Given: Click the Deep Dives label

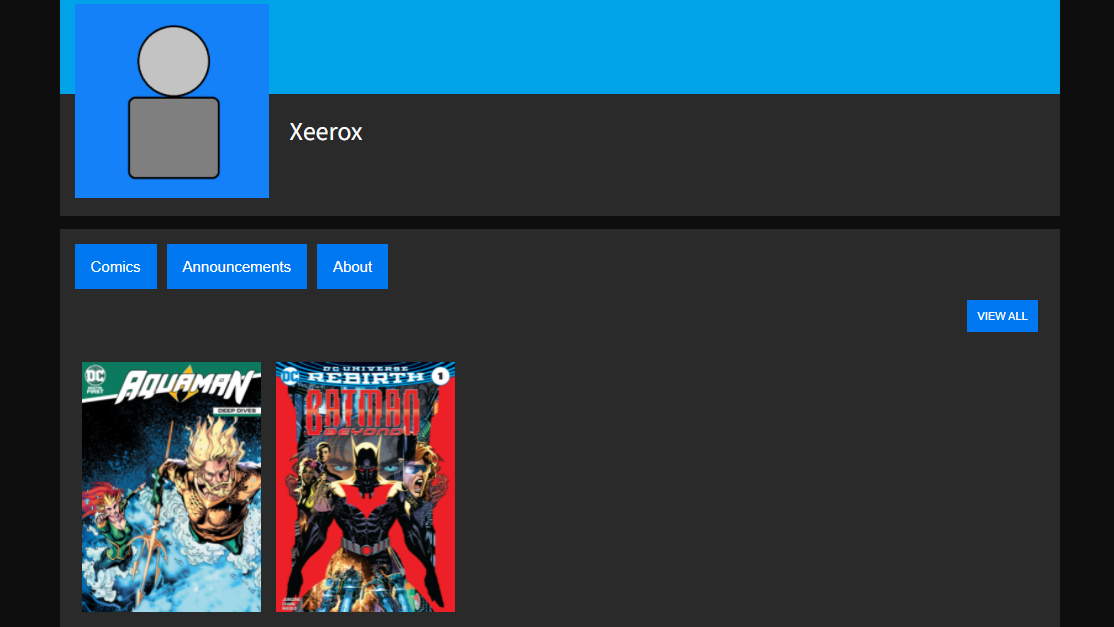Looking at the screenshot, I should tap(237, 411).
